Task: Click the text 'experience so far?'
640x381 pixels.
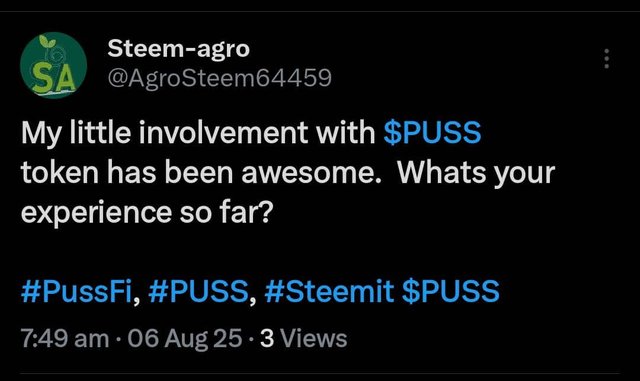Action: [x=147, y=213]
